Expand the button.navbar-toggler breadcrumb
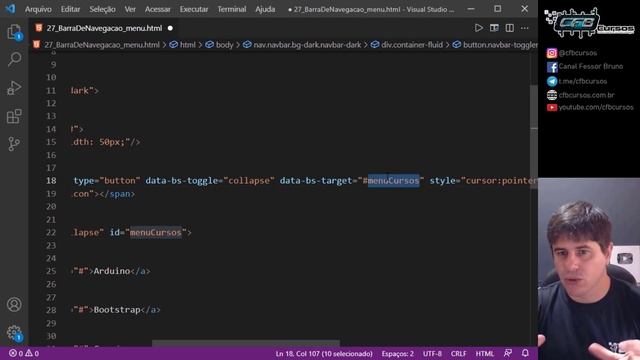This screenshot has height=360, width=640. (x=495, y=45)
